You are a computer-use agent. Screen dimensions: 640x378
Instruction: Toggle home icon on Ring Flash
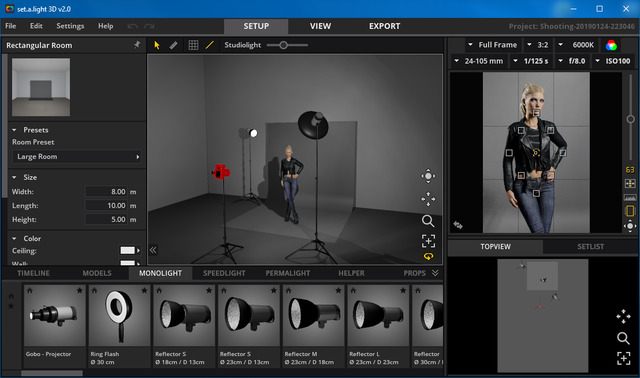click(x=94, y=290)
